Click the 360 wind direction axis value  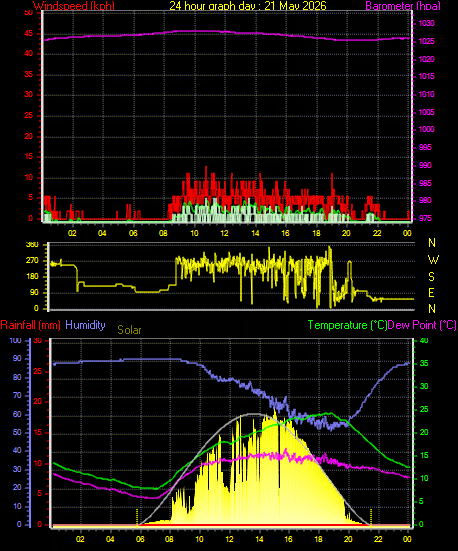[x=32, y=245]
